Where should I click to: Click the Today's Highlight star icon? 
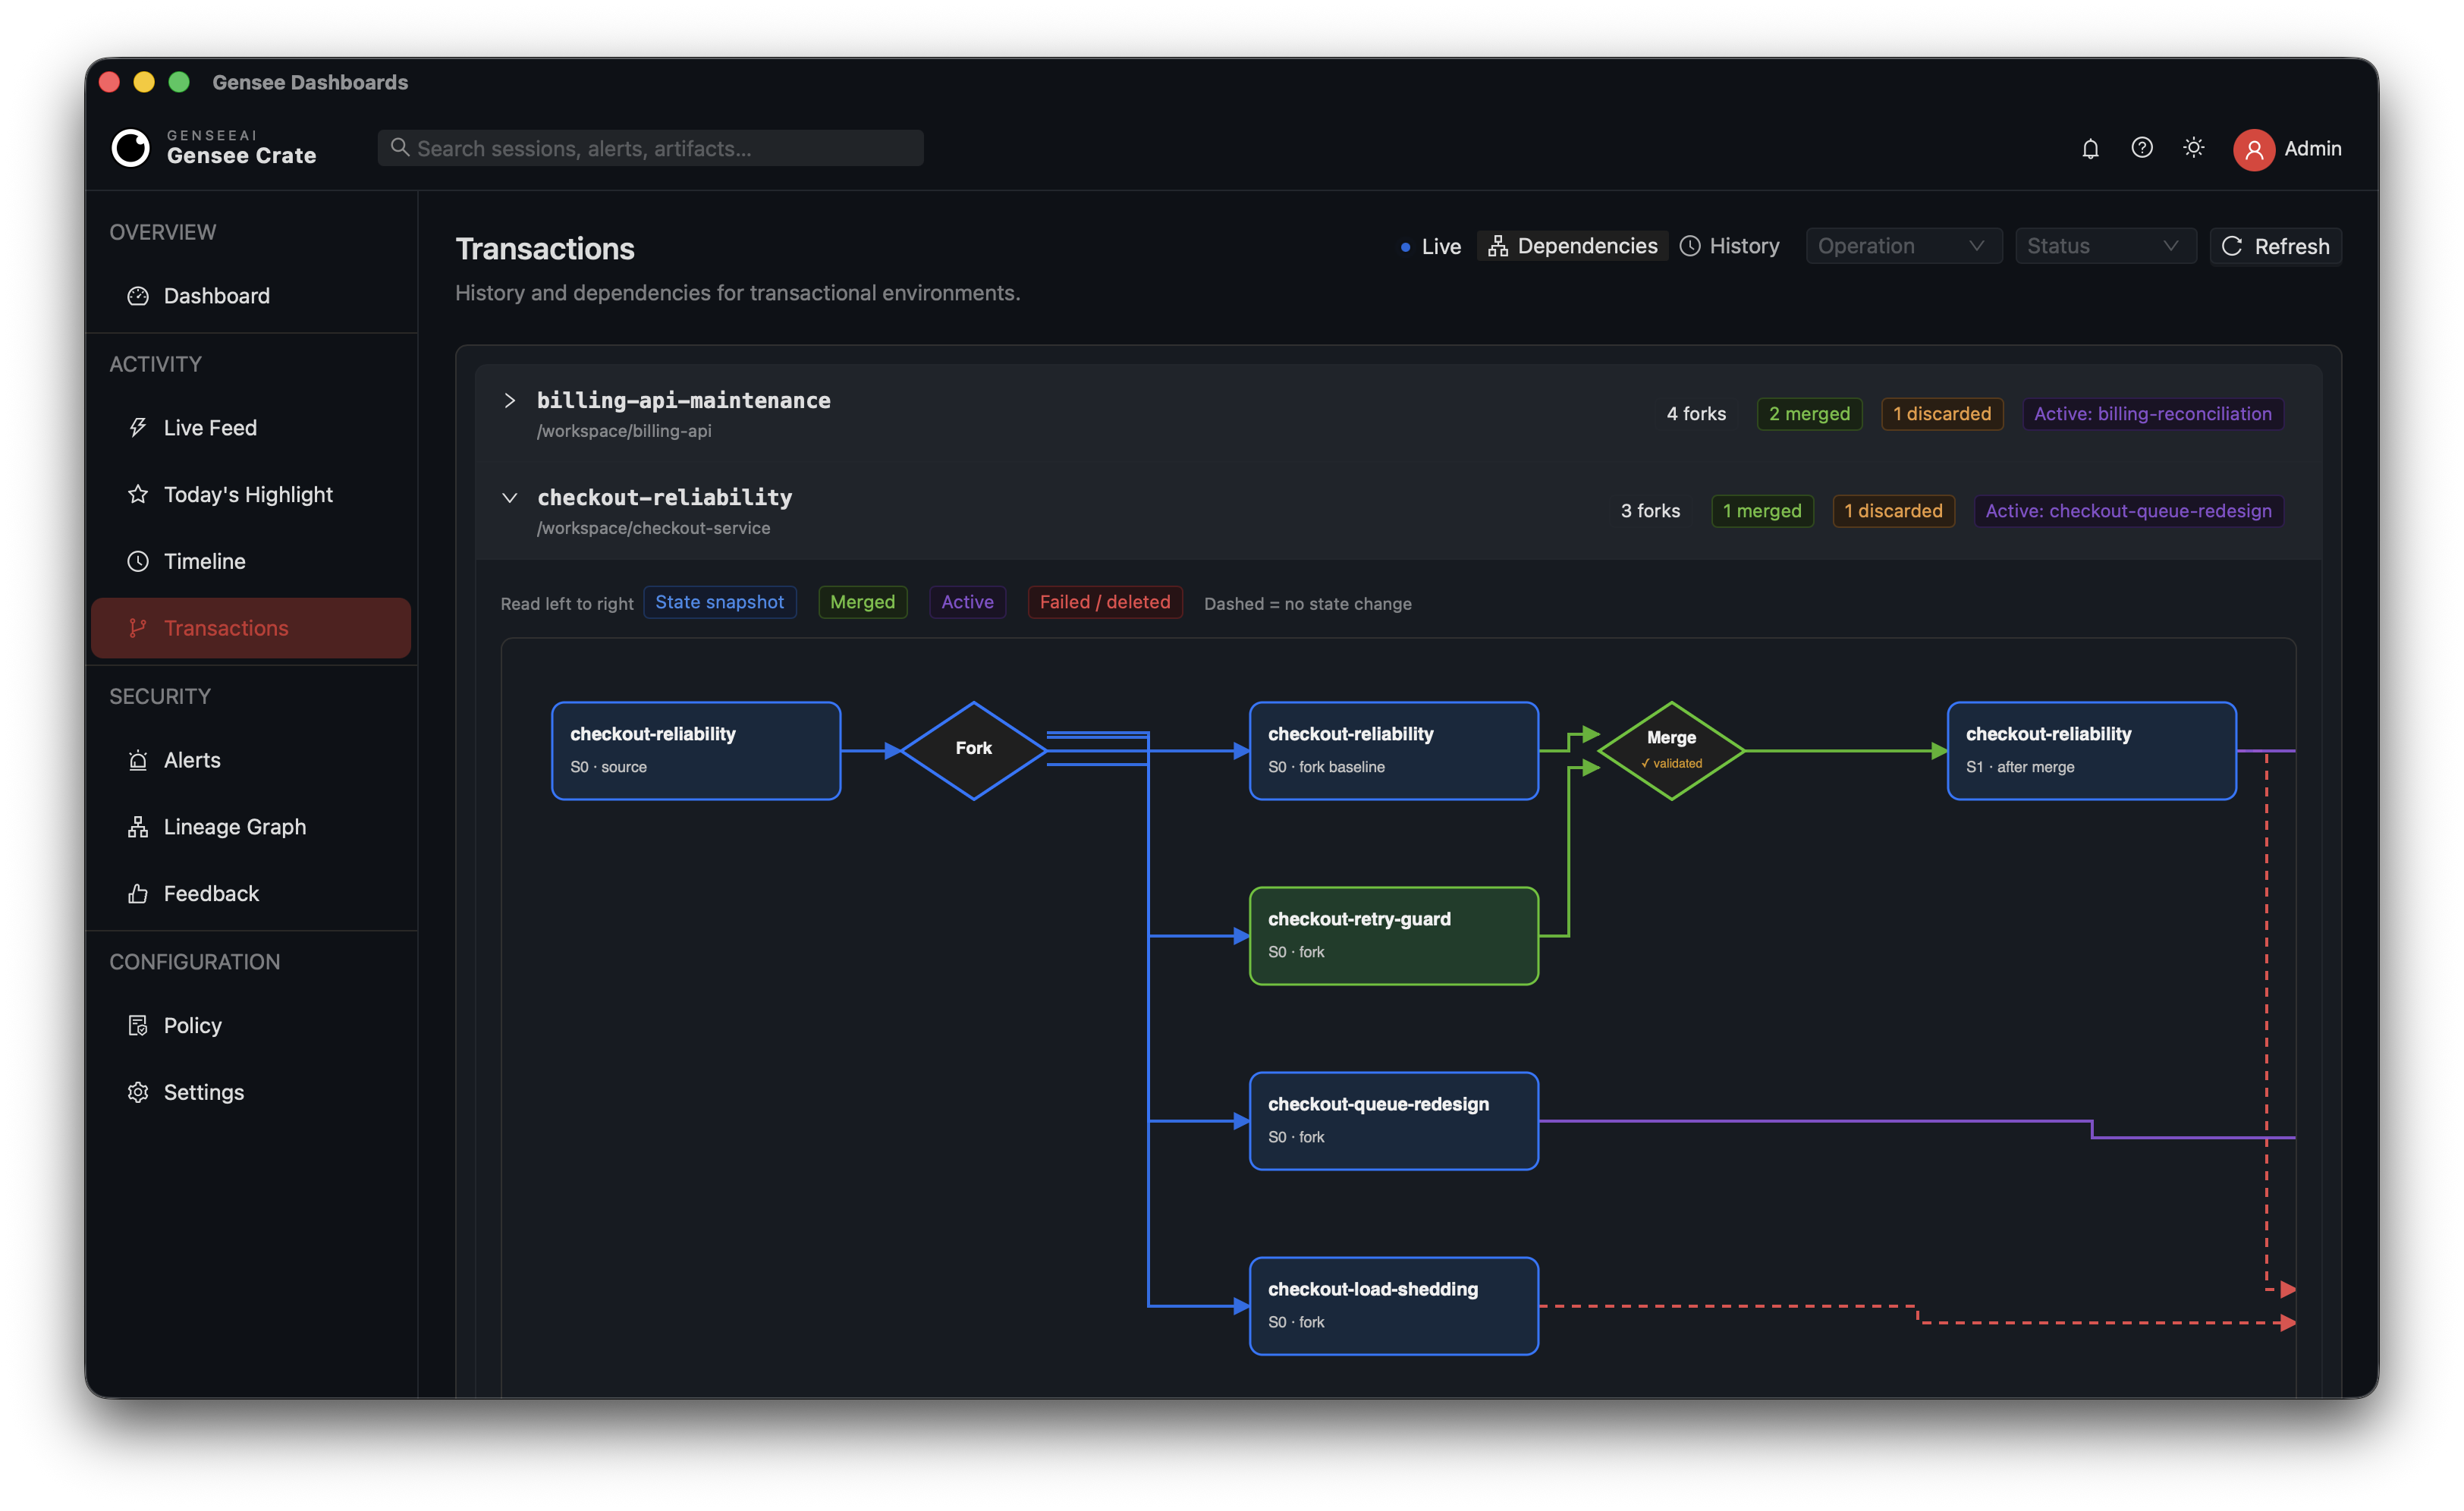[138, 494]
